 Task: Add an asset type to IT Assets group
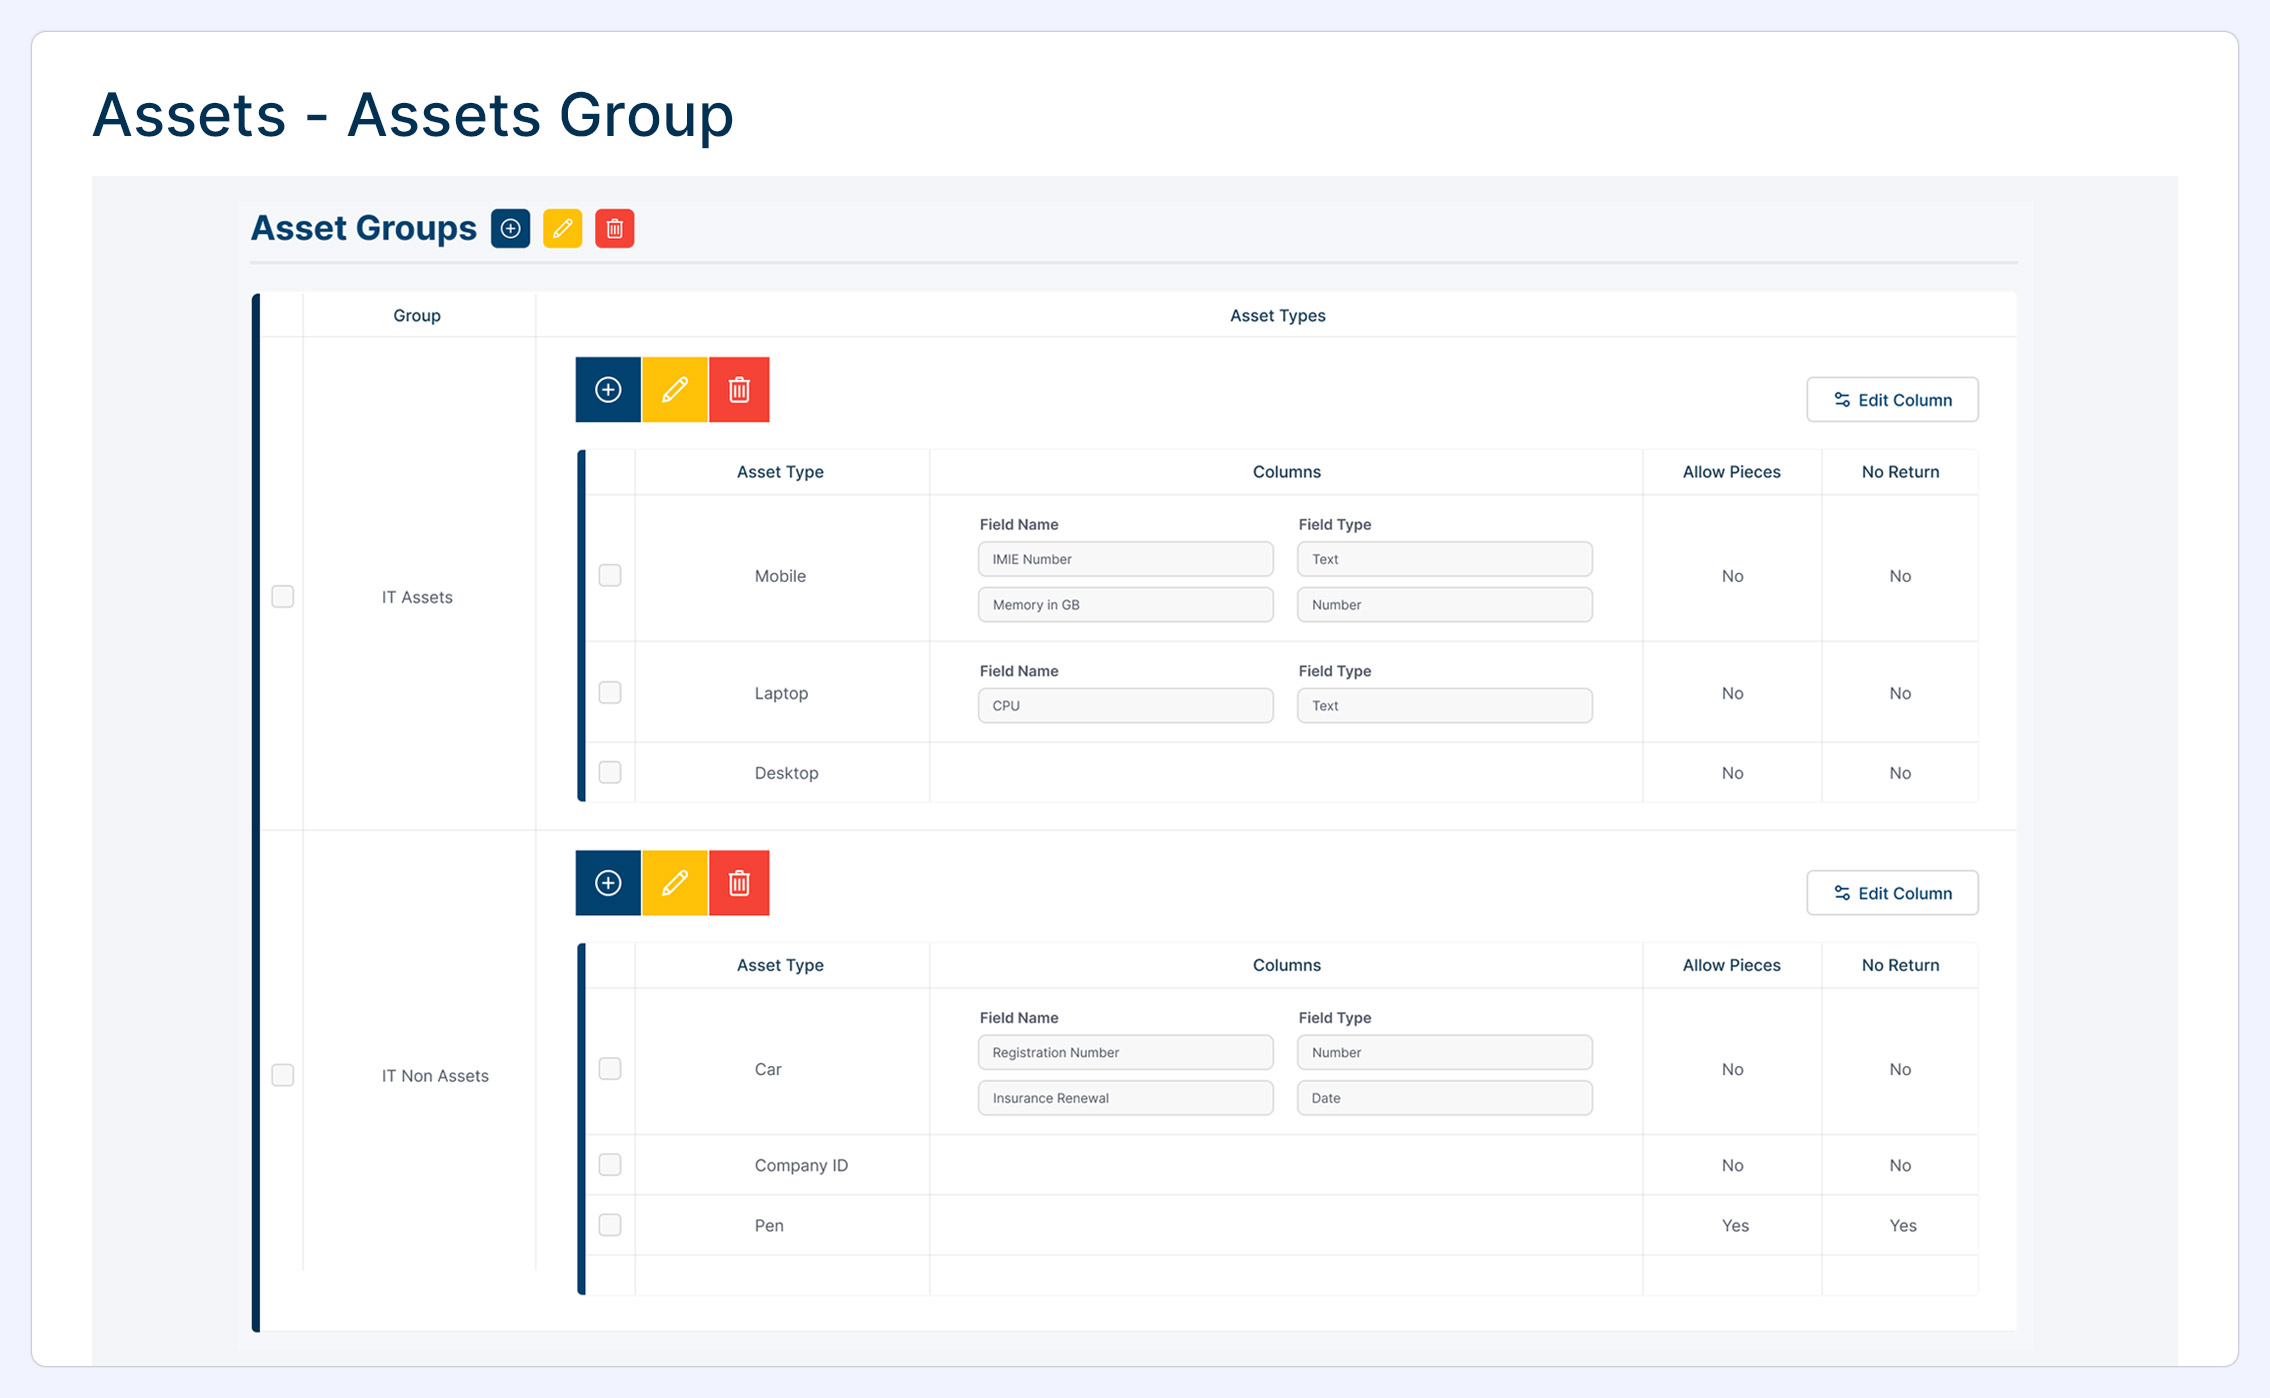pyautogui.click(x=608, y=390)
